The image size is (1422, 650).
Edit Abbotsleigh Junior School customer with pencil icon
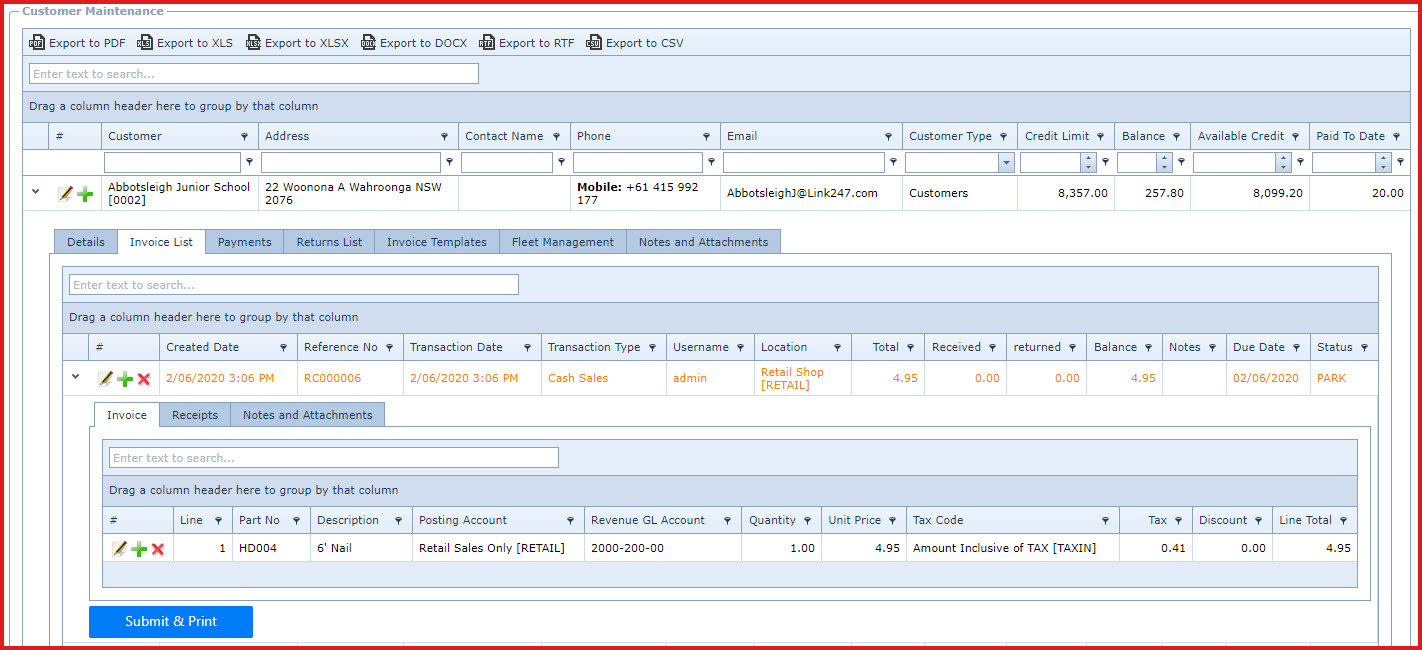pos(66,194)
